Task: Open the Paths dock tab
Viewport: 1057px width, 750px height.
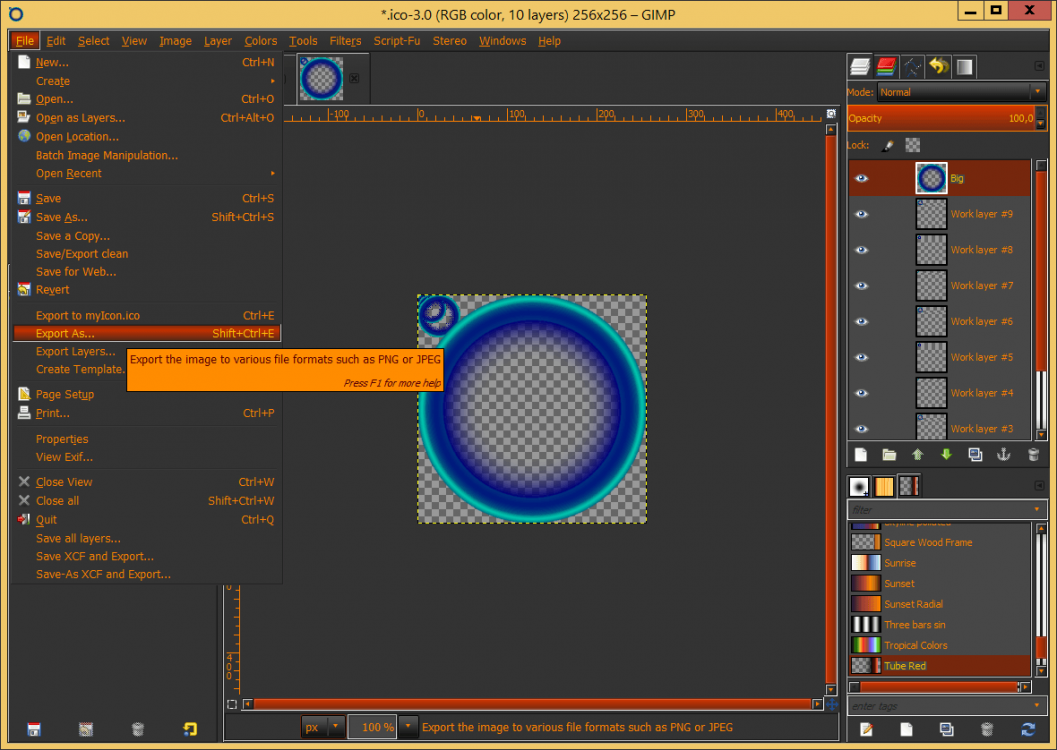Action: [912, 66]
